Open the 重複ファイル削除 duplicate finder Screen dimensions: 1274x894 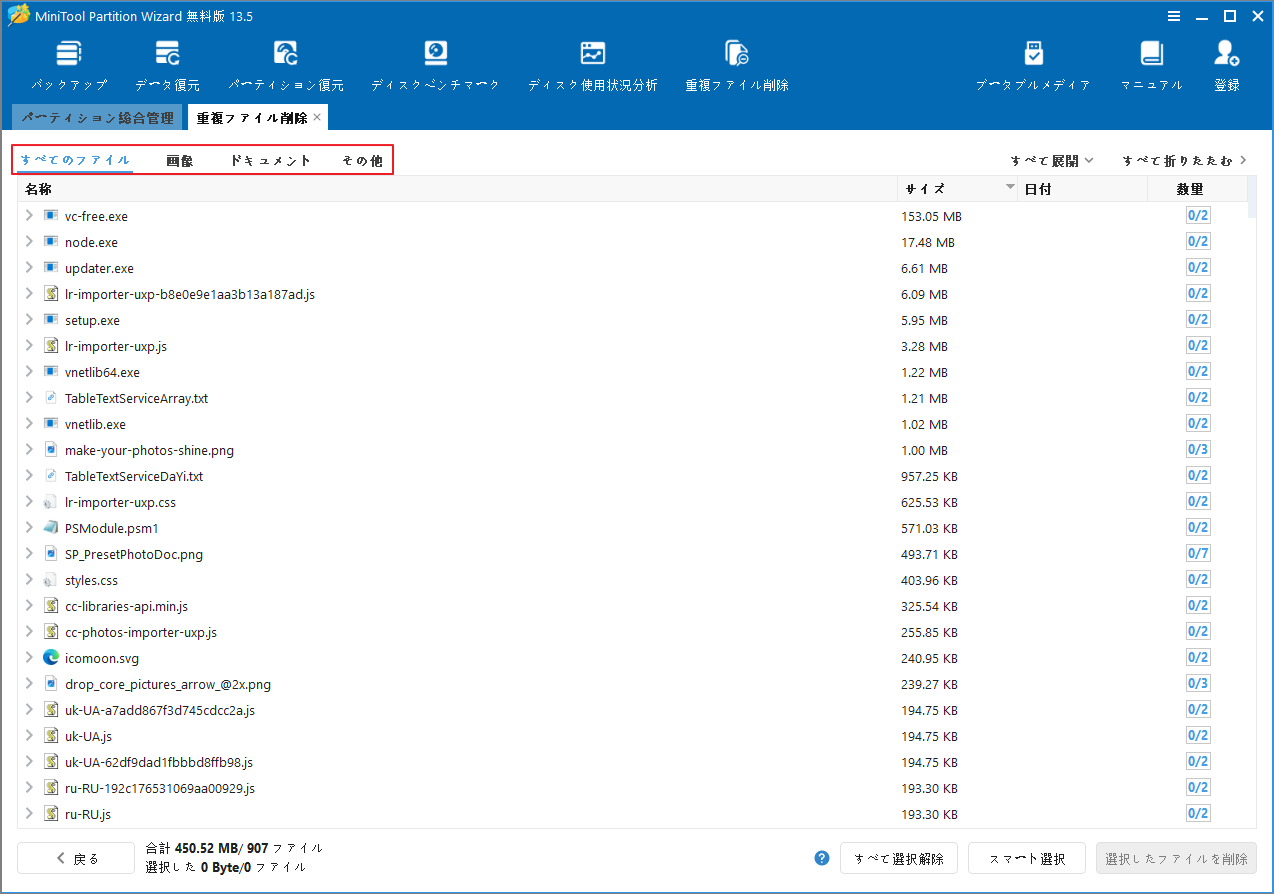tap(737, 63)
